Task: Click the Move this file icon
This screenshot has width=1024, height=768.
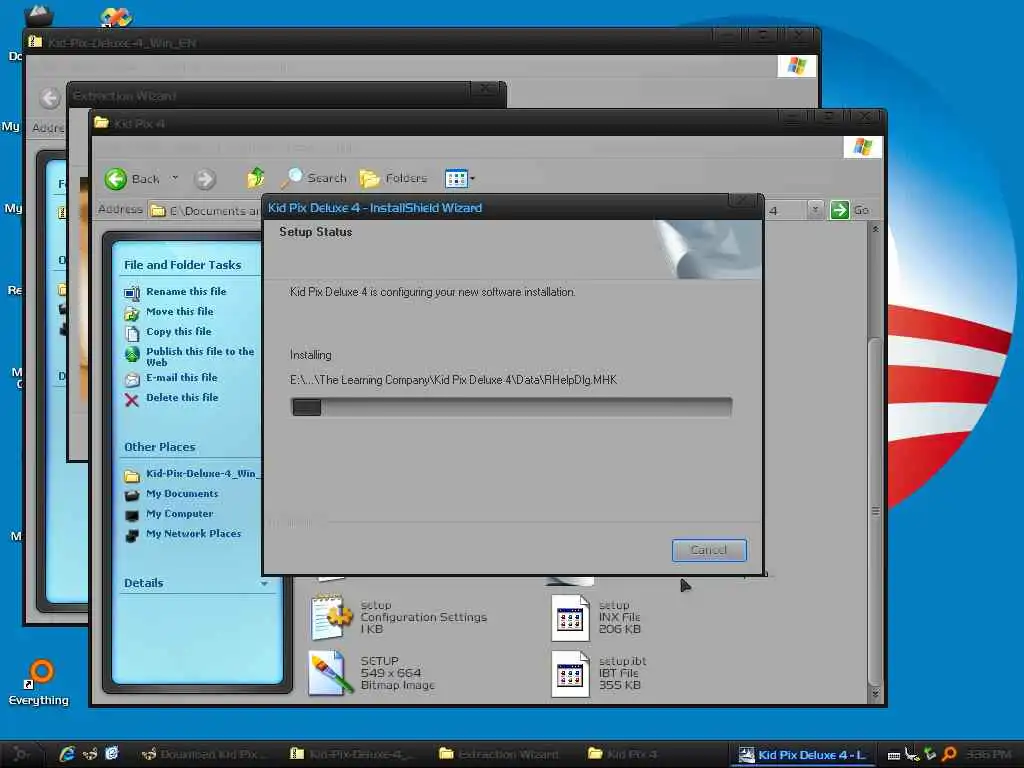Action: pyautogui.click(x=132, y=313)
